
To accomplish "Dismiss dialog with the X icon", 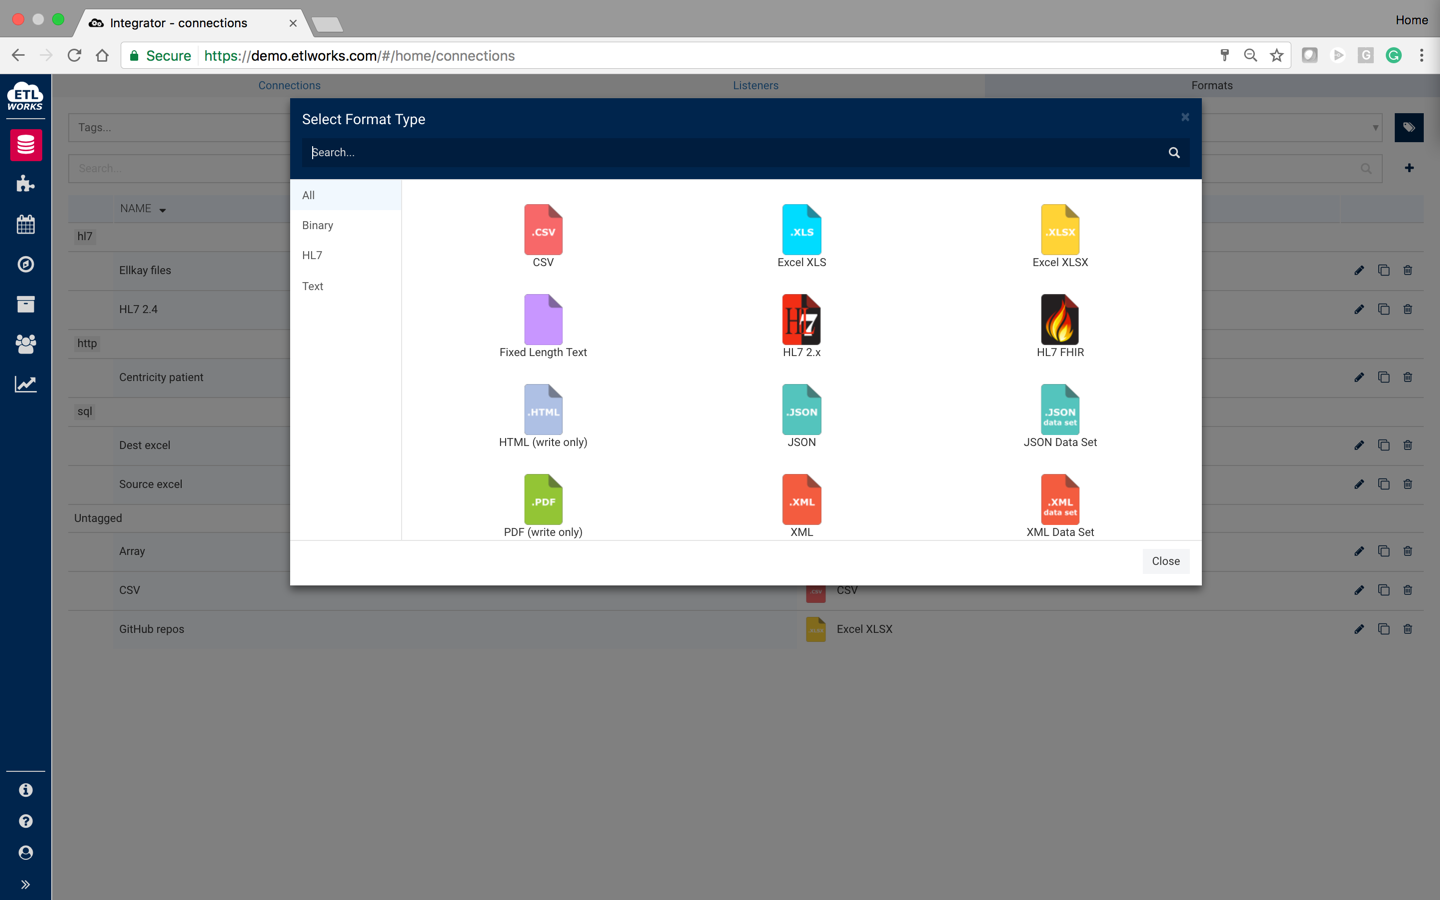I will pos(1185,117).
